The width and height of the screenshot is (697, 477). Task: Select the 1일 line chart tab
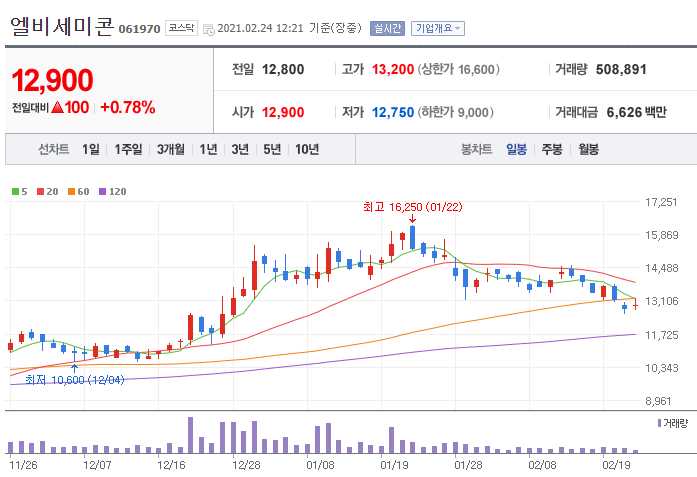pyautogui.click(x=91, y=149)
